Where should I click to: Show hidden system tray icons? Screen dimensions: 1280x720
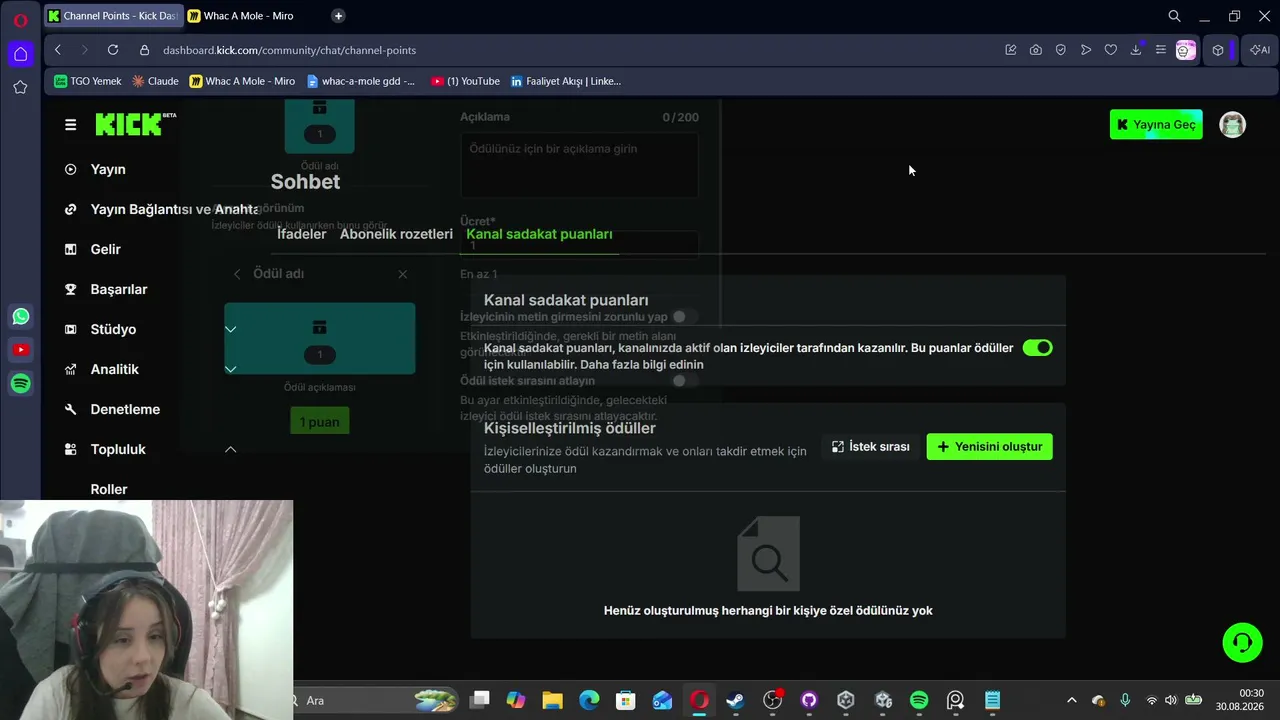[1072, 700]
